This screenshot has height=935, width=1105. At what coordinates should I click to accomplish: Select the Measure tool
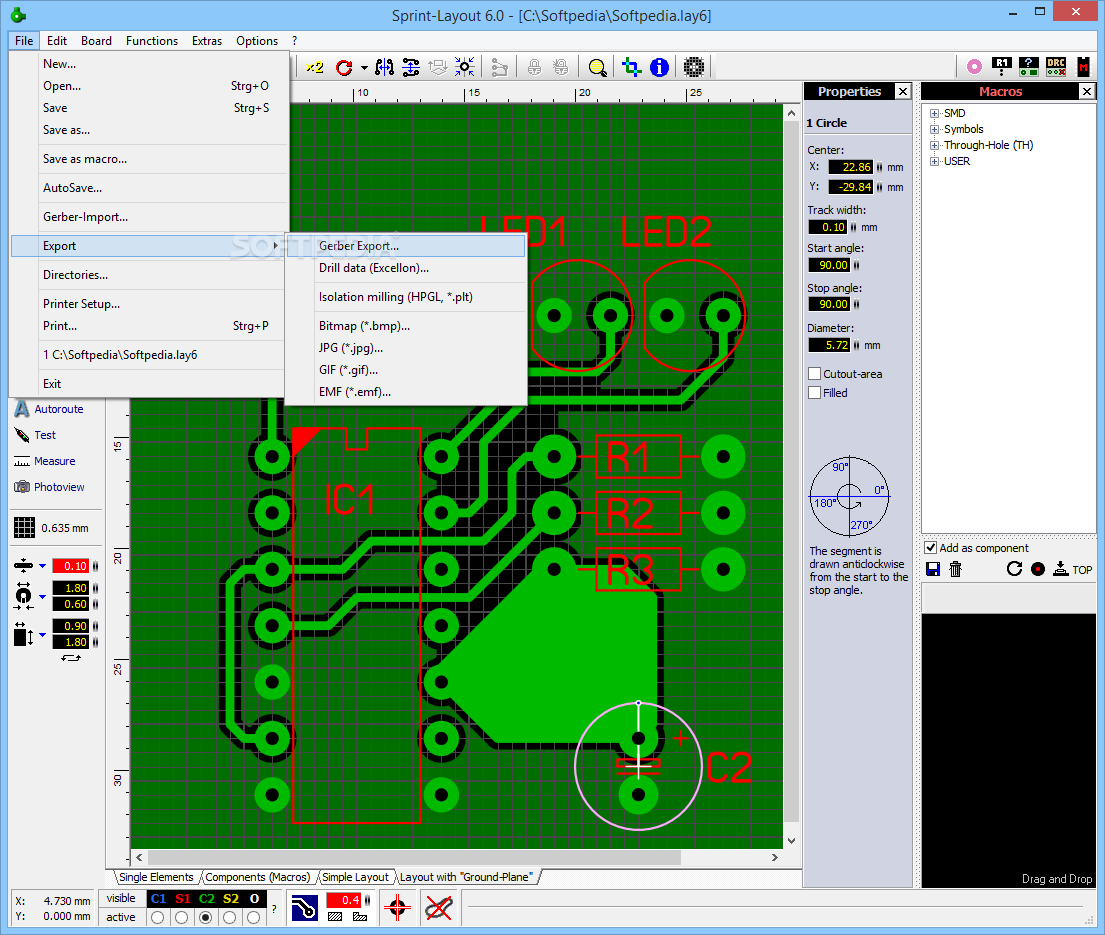pos(45,462)
